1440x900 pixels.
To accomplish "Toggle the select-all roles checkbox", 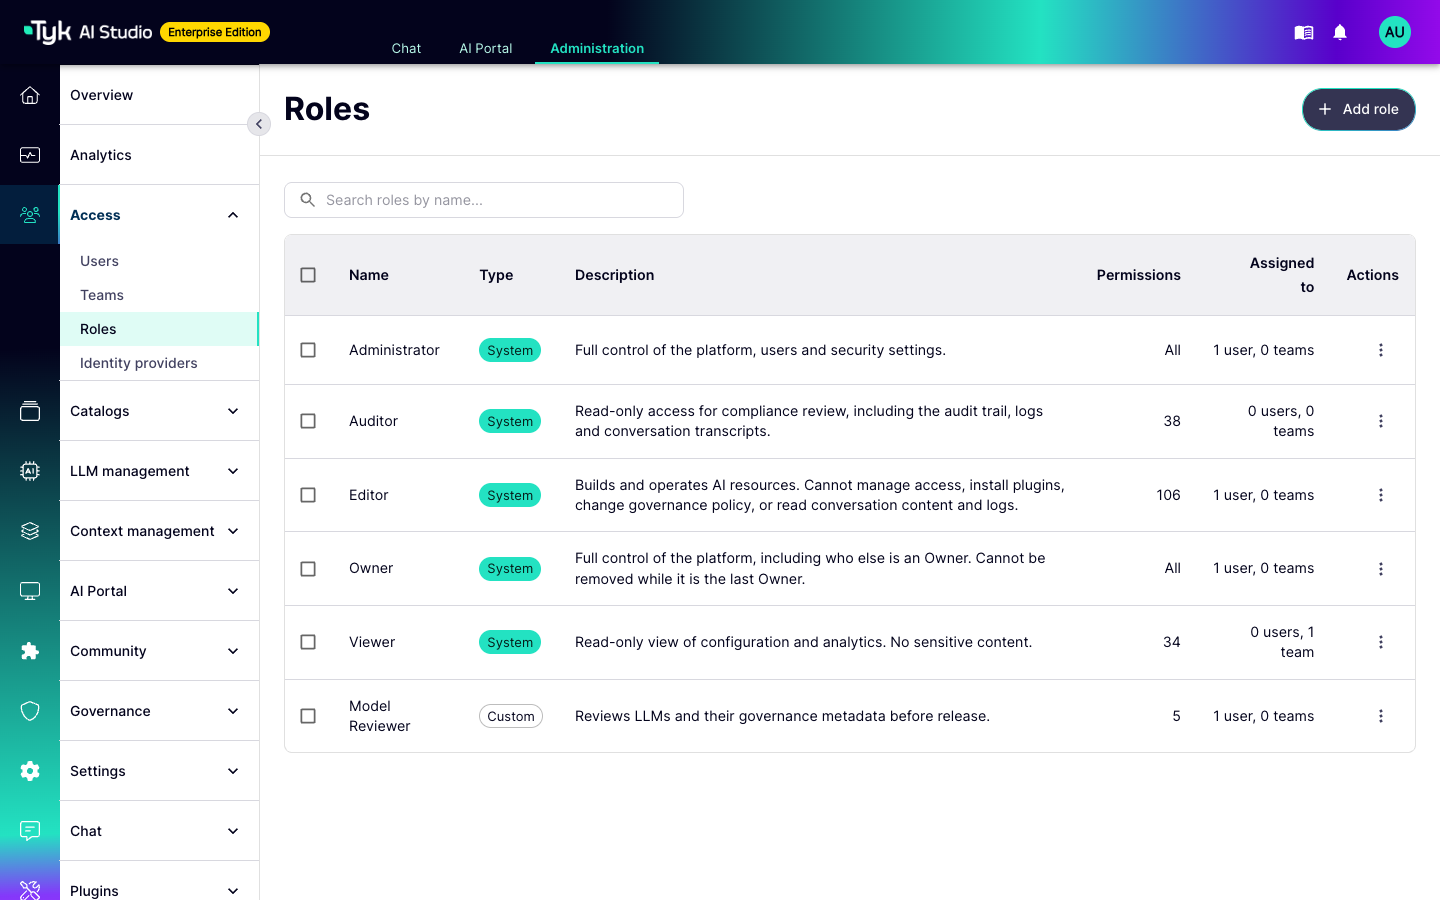I will pyautogui.click(x=308, y=275).
